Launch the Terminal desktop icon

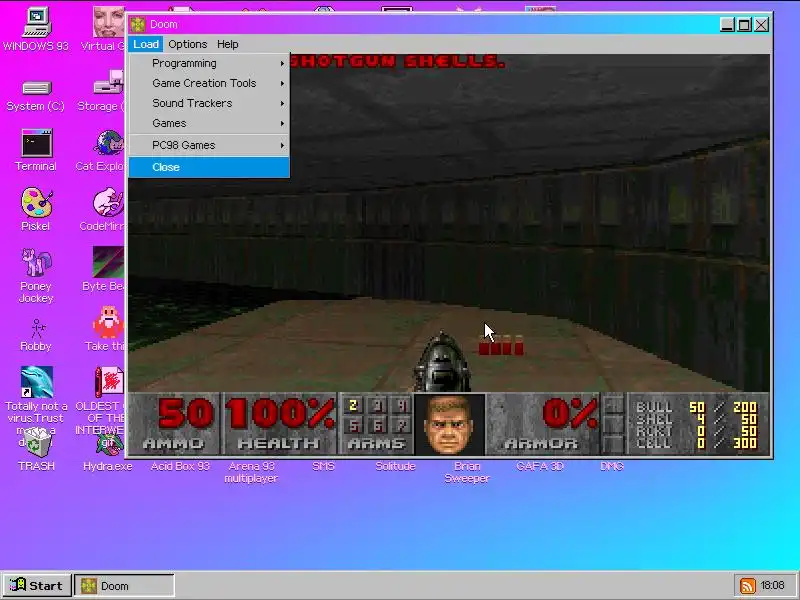[x=36, y=151]
